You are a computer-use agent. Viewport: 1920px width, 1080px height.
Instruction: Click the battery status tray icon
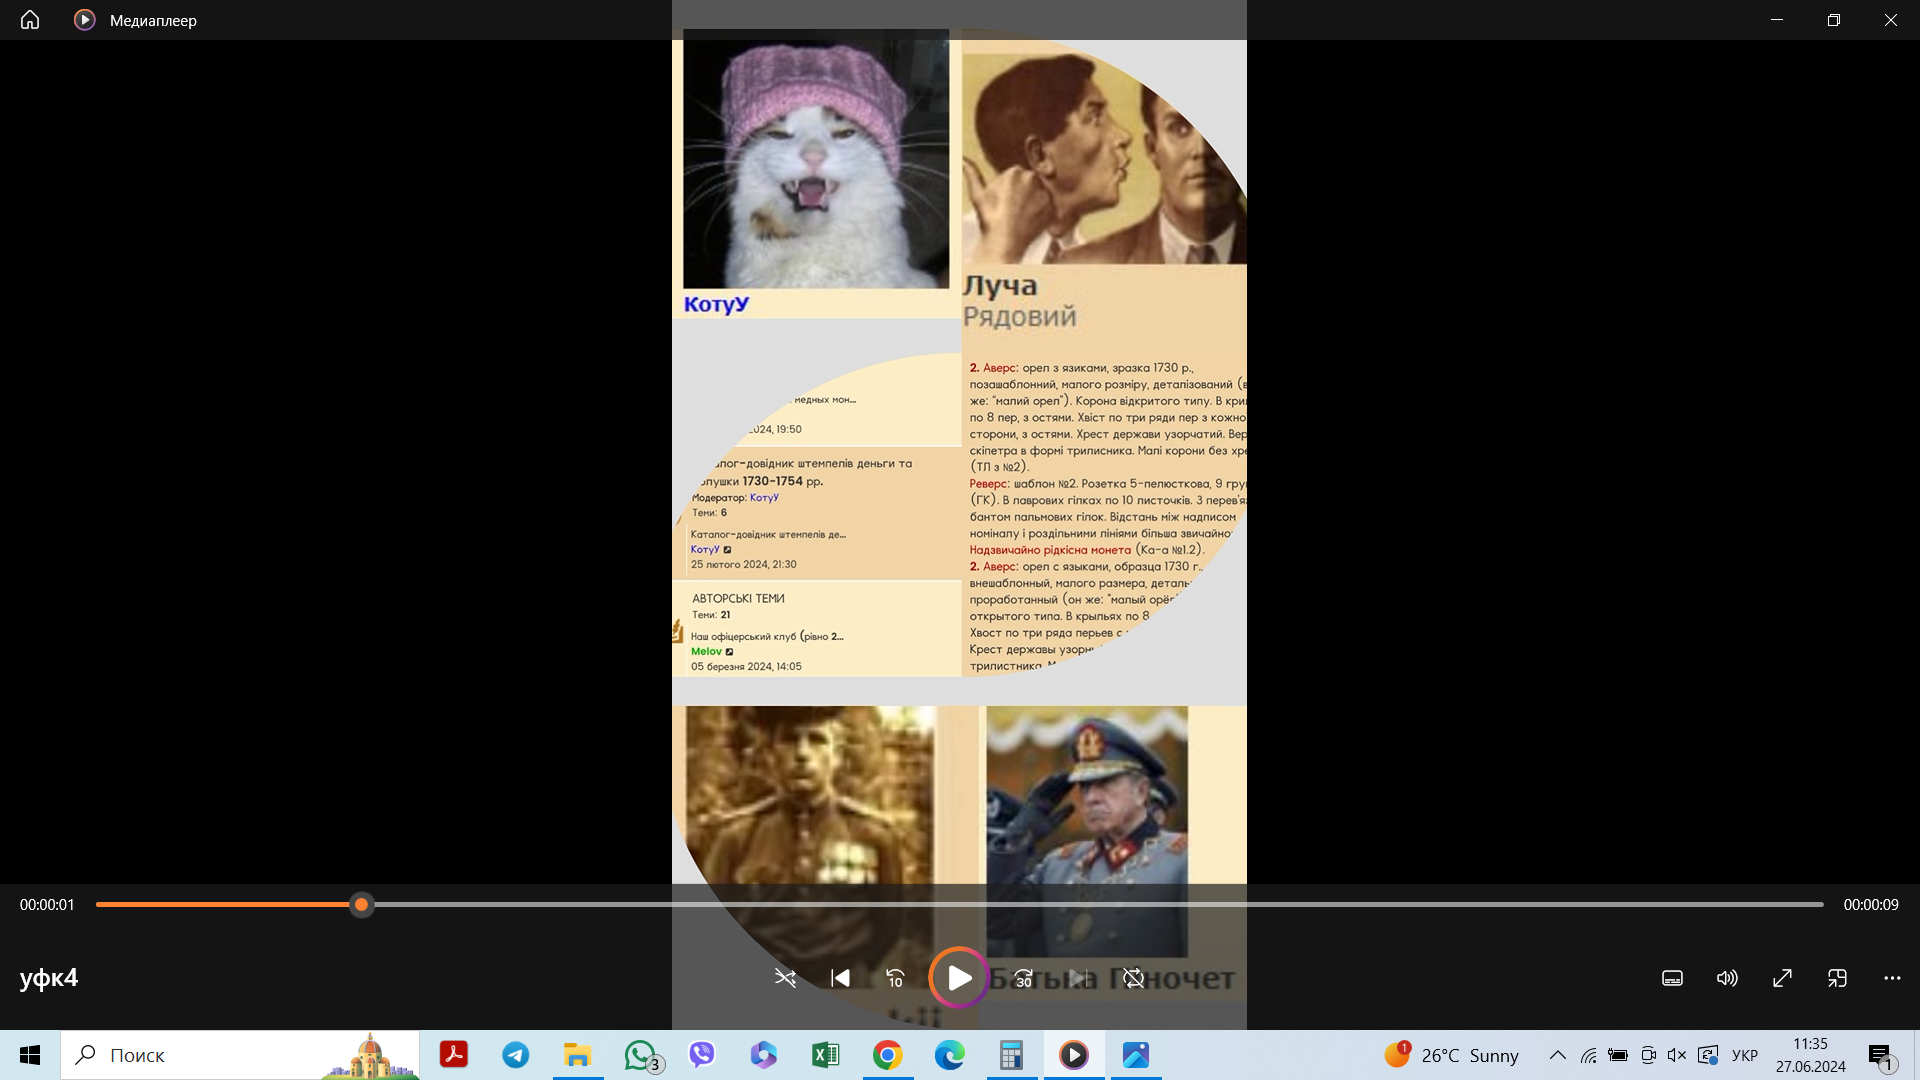click(x=1618, y=1055)
